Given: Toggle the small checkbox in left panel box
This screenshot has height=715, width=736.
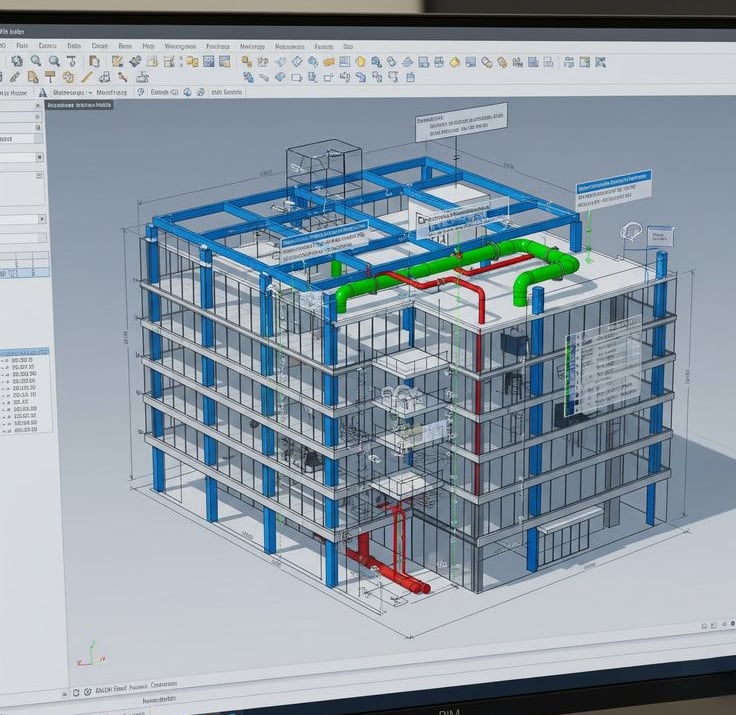Looking at the screenshot, I should [39, 175].
